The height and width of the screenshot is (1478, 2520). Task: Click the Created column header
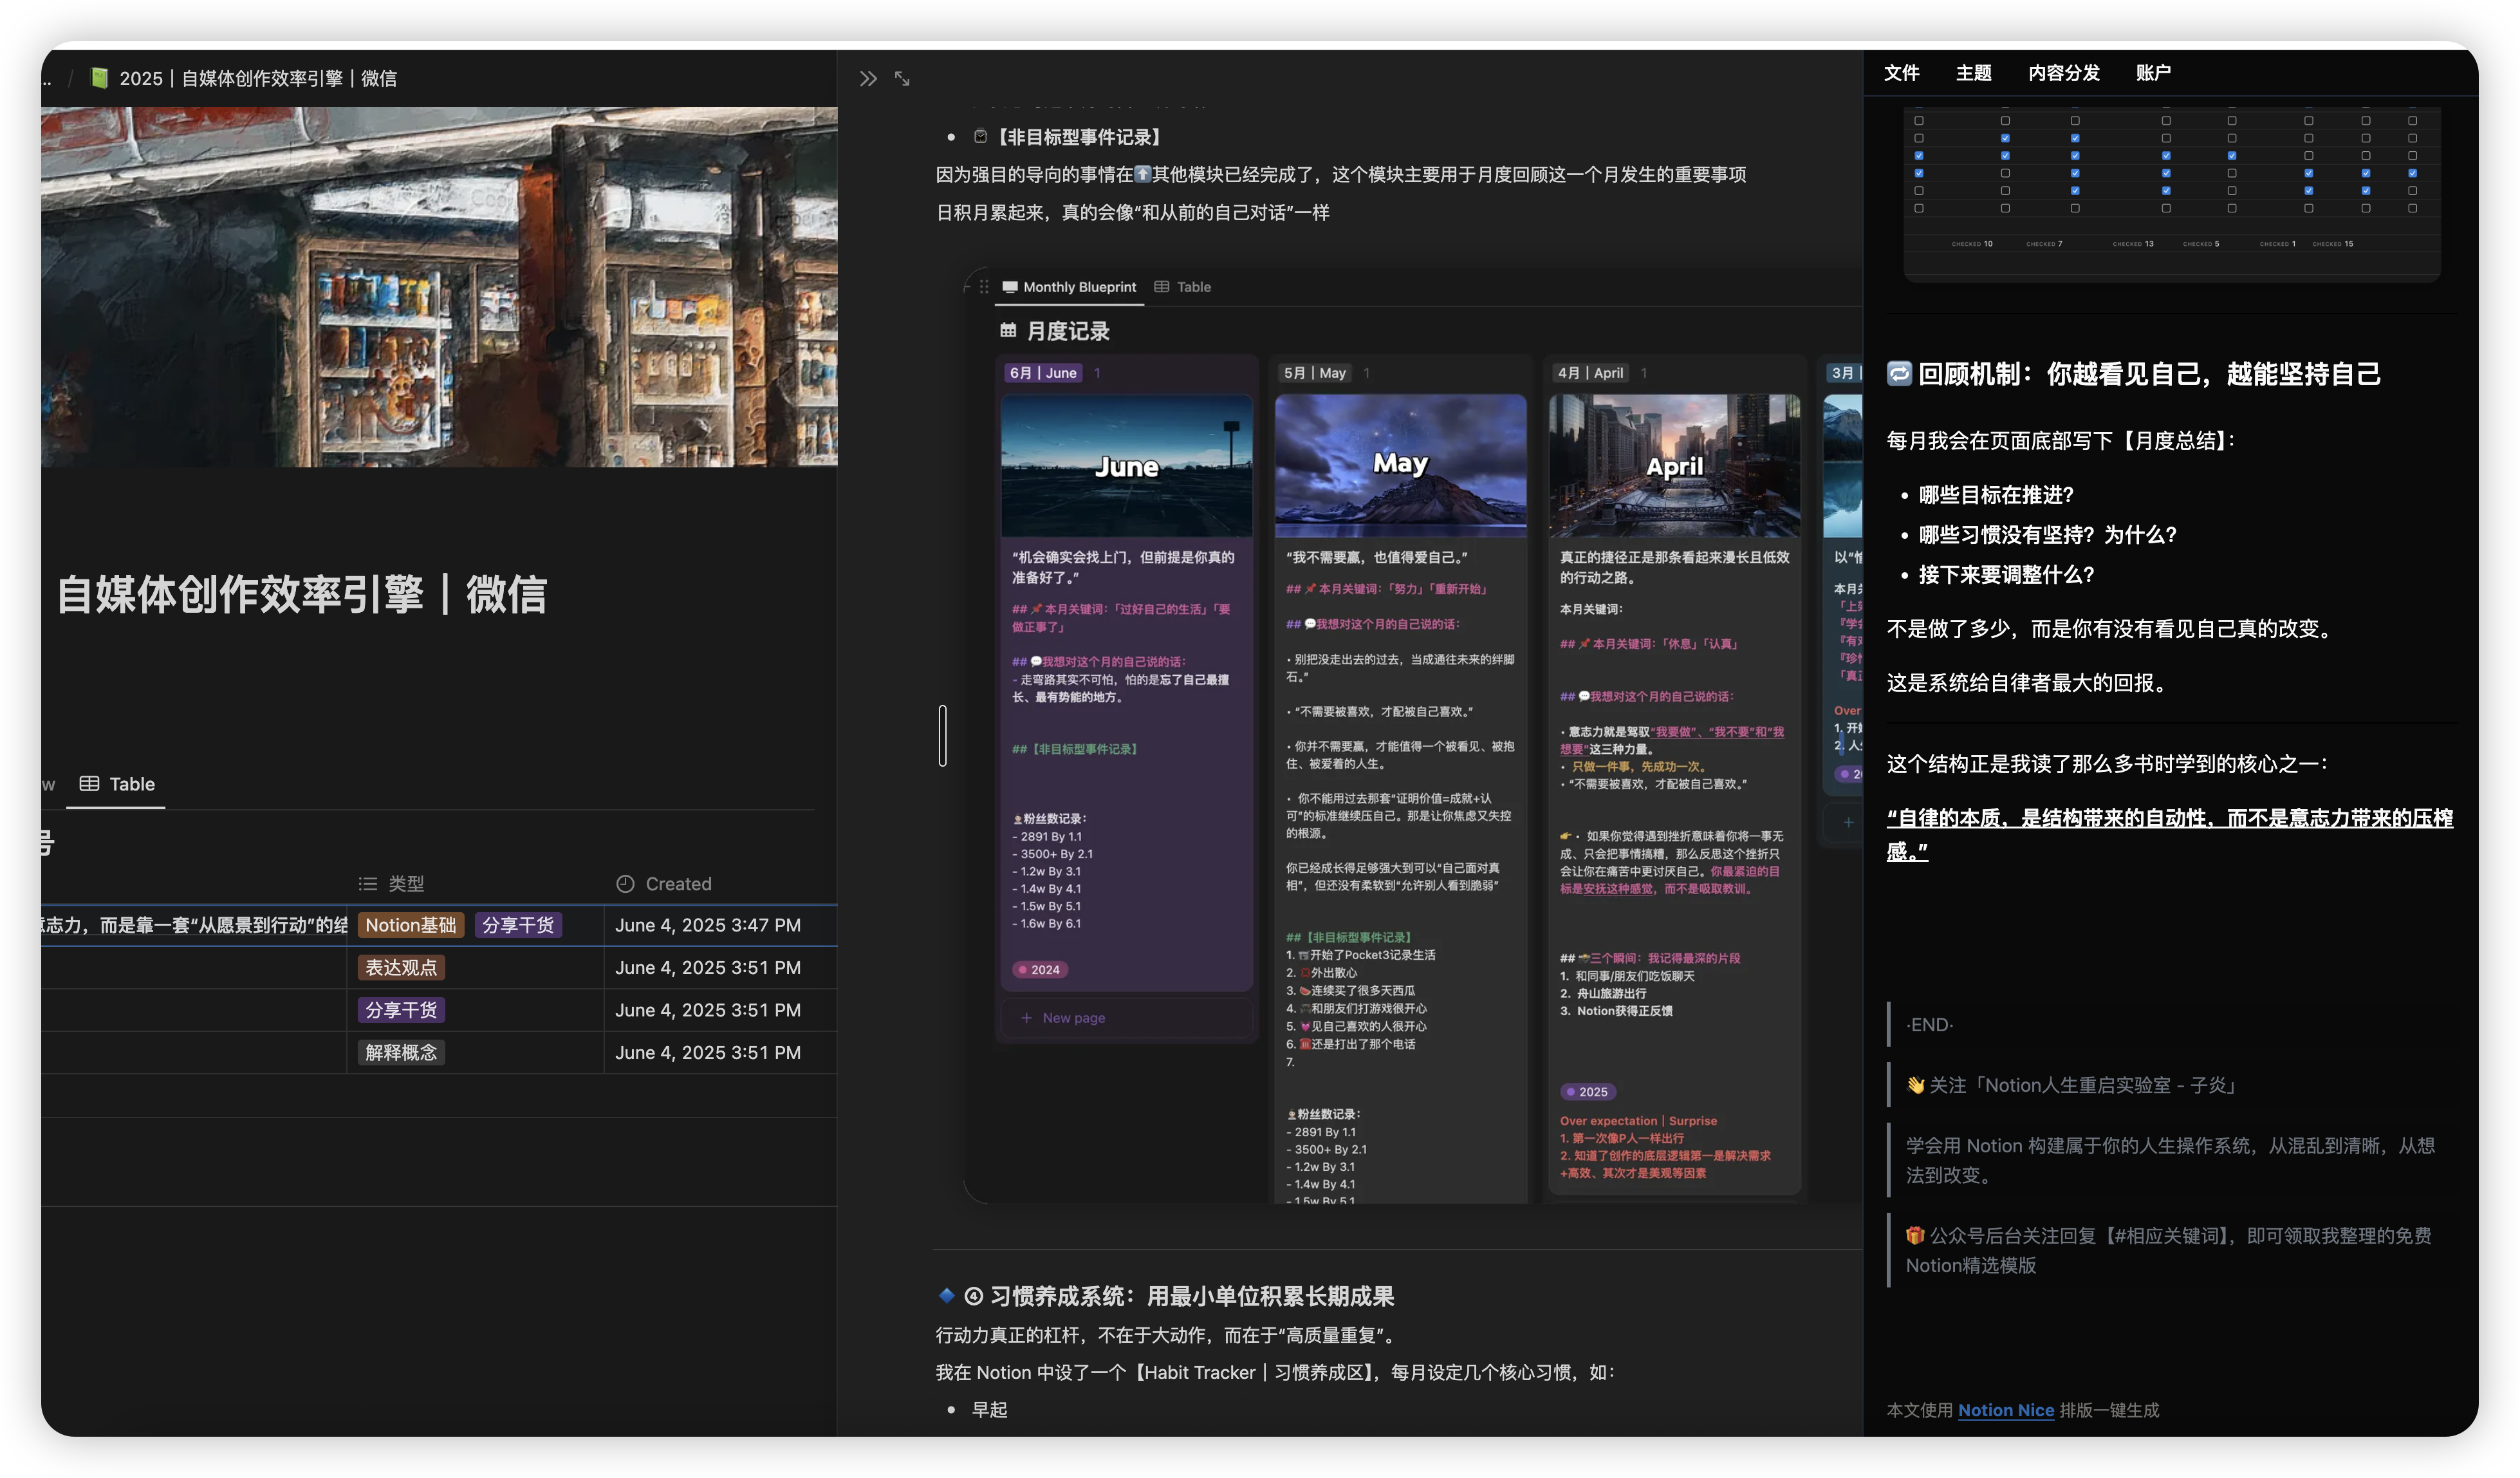tap(663, 884)
